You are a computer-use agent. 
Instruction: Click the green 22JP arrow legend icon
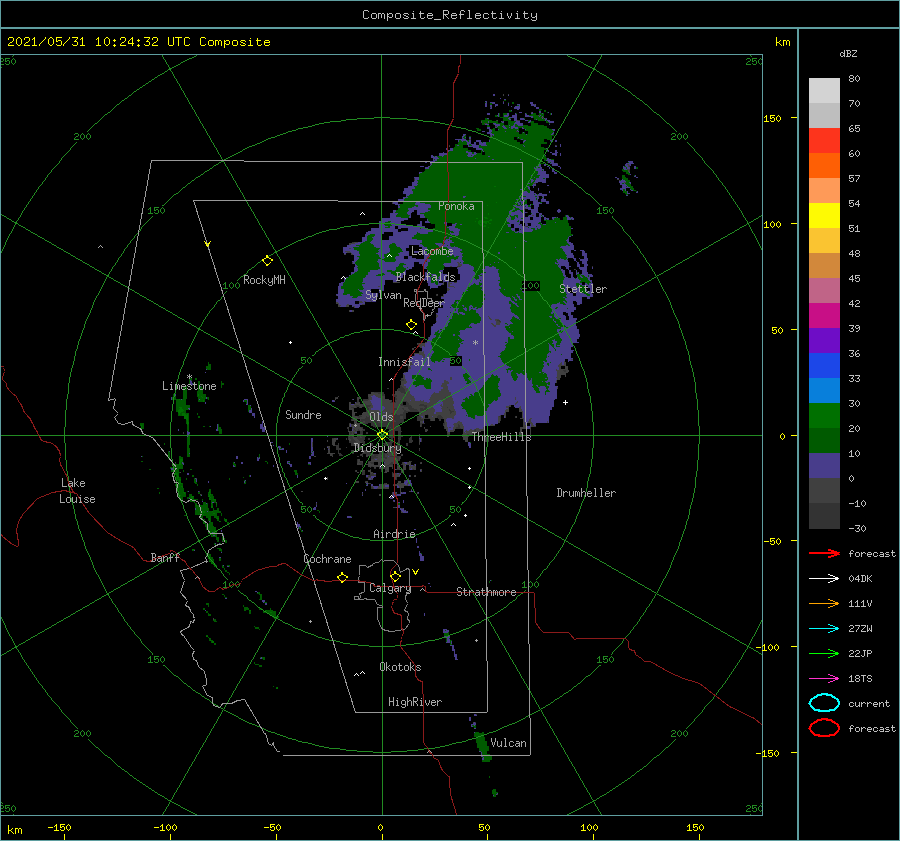(x=824, y=653)
